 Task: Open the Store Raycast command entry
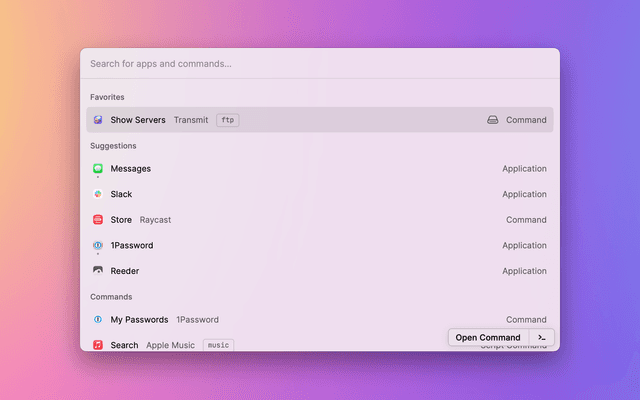tap(319, 220)
